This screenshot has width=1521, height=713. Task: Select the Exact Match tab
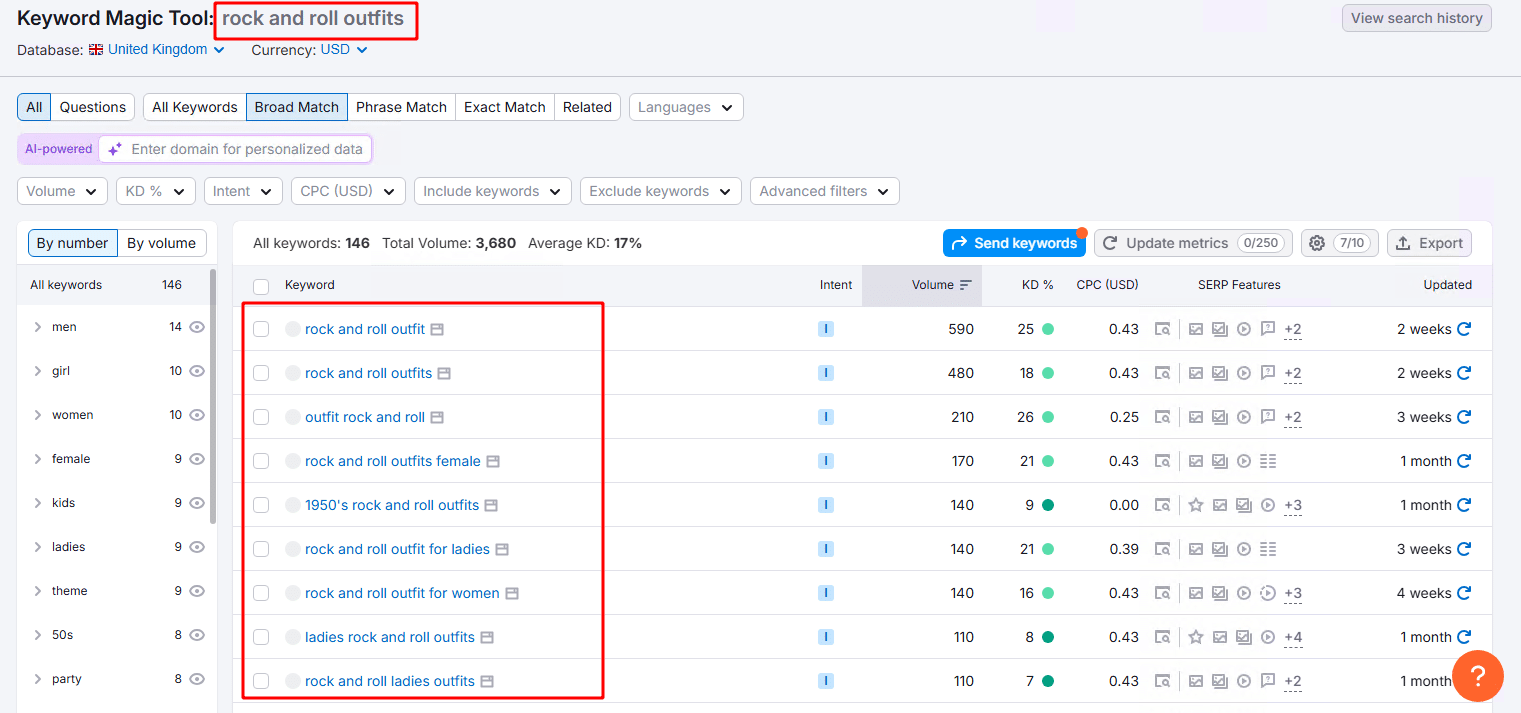[505, 107]
